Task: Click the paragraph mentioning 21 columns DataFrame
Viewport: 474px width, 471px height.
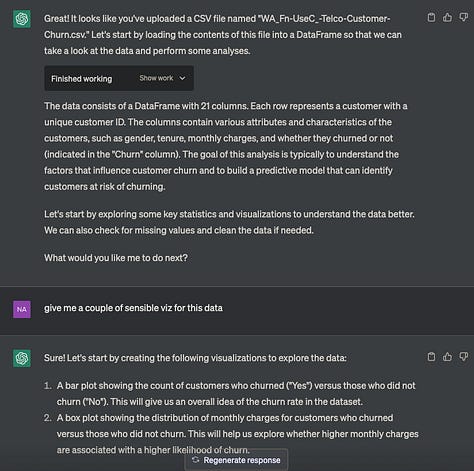Action: (226, 146)
